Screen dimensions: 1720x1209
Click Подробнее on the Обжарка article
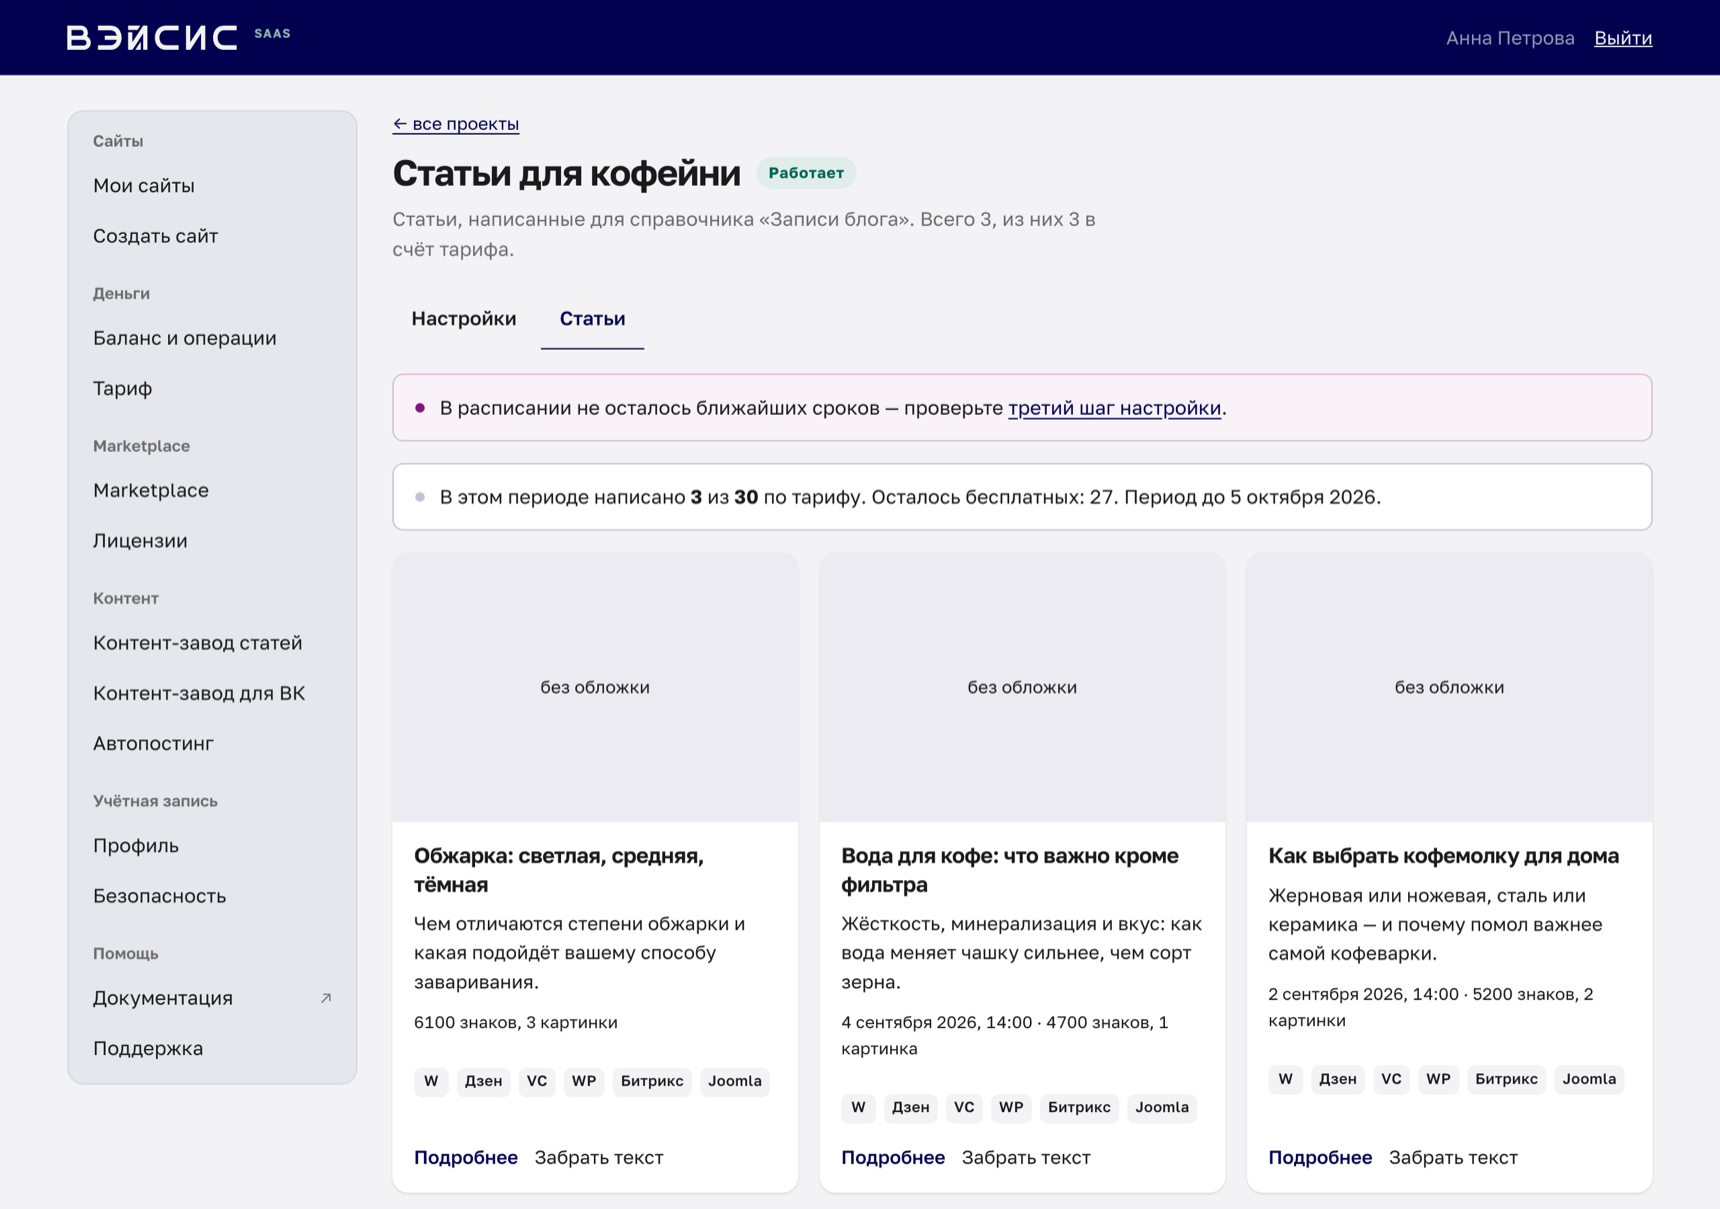tap(466, 1157)
